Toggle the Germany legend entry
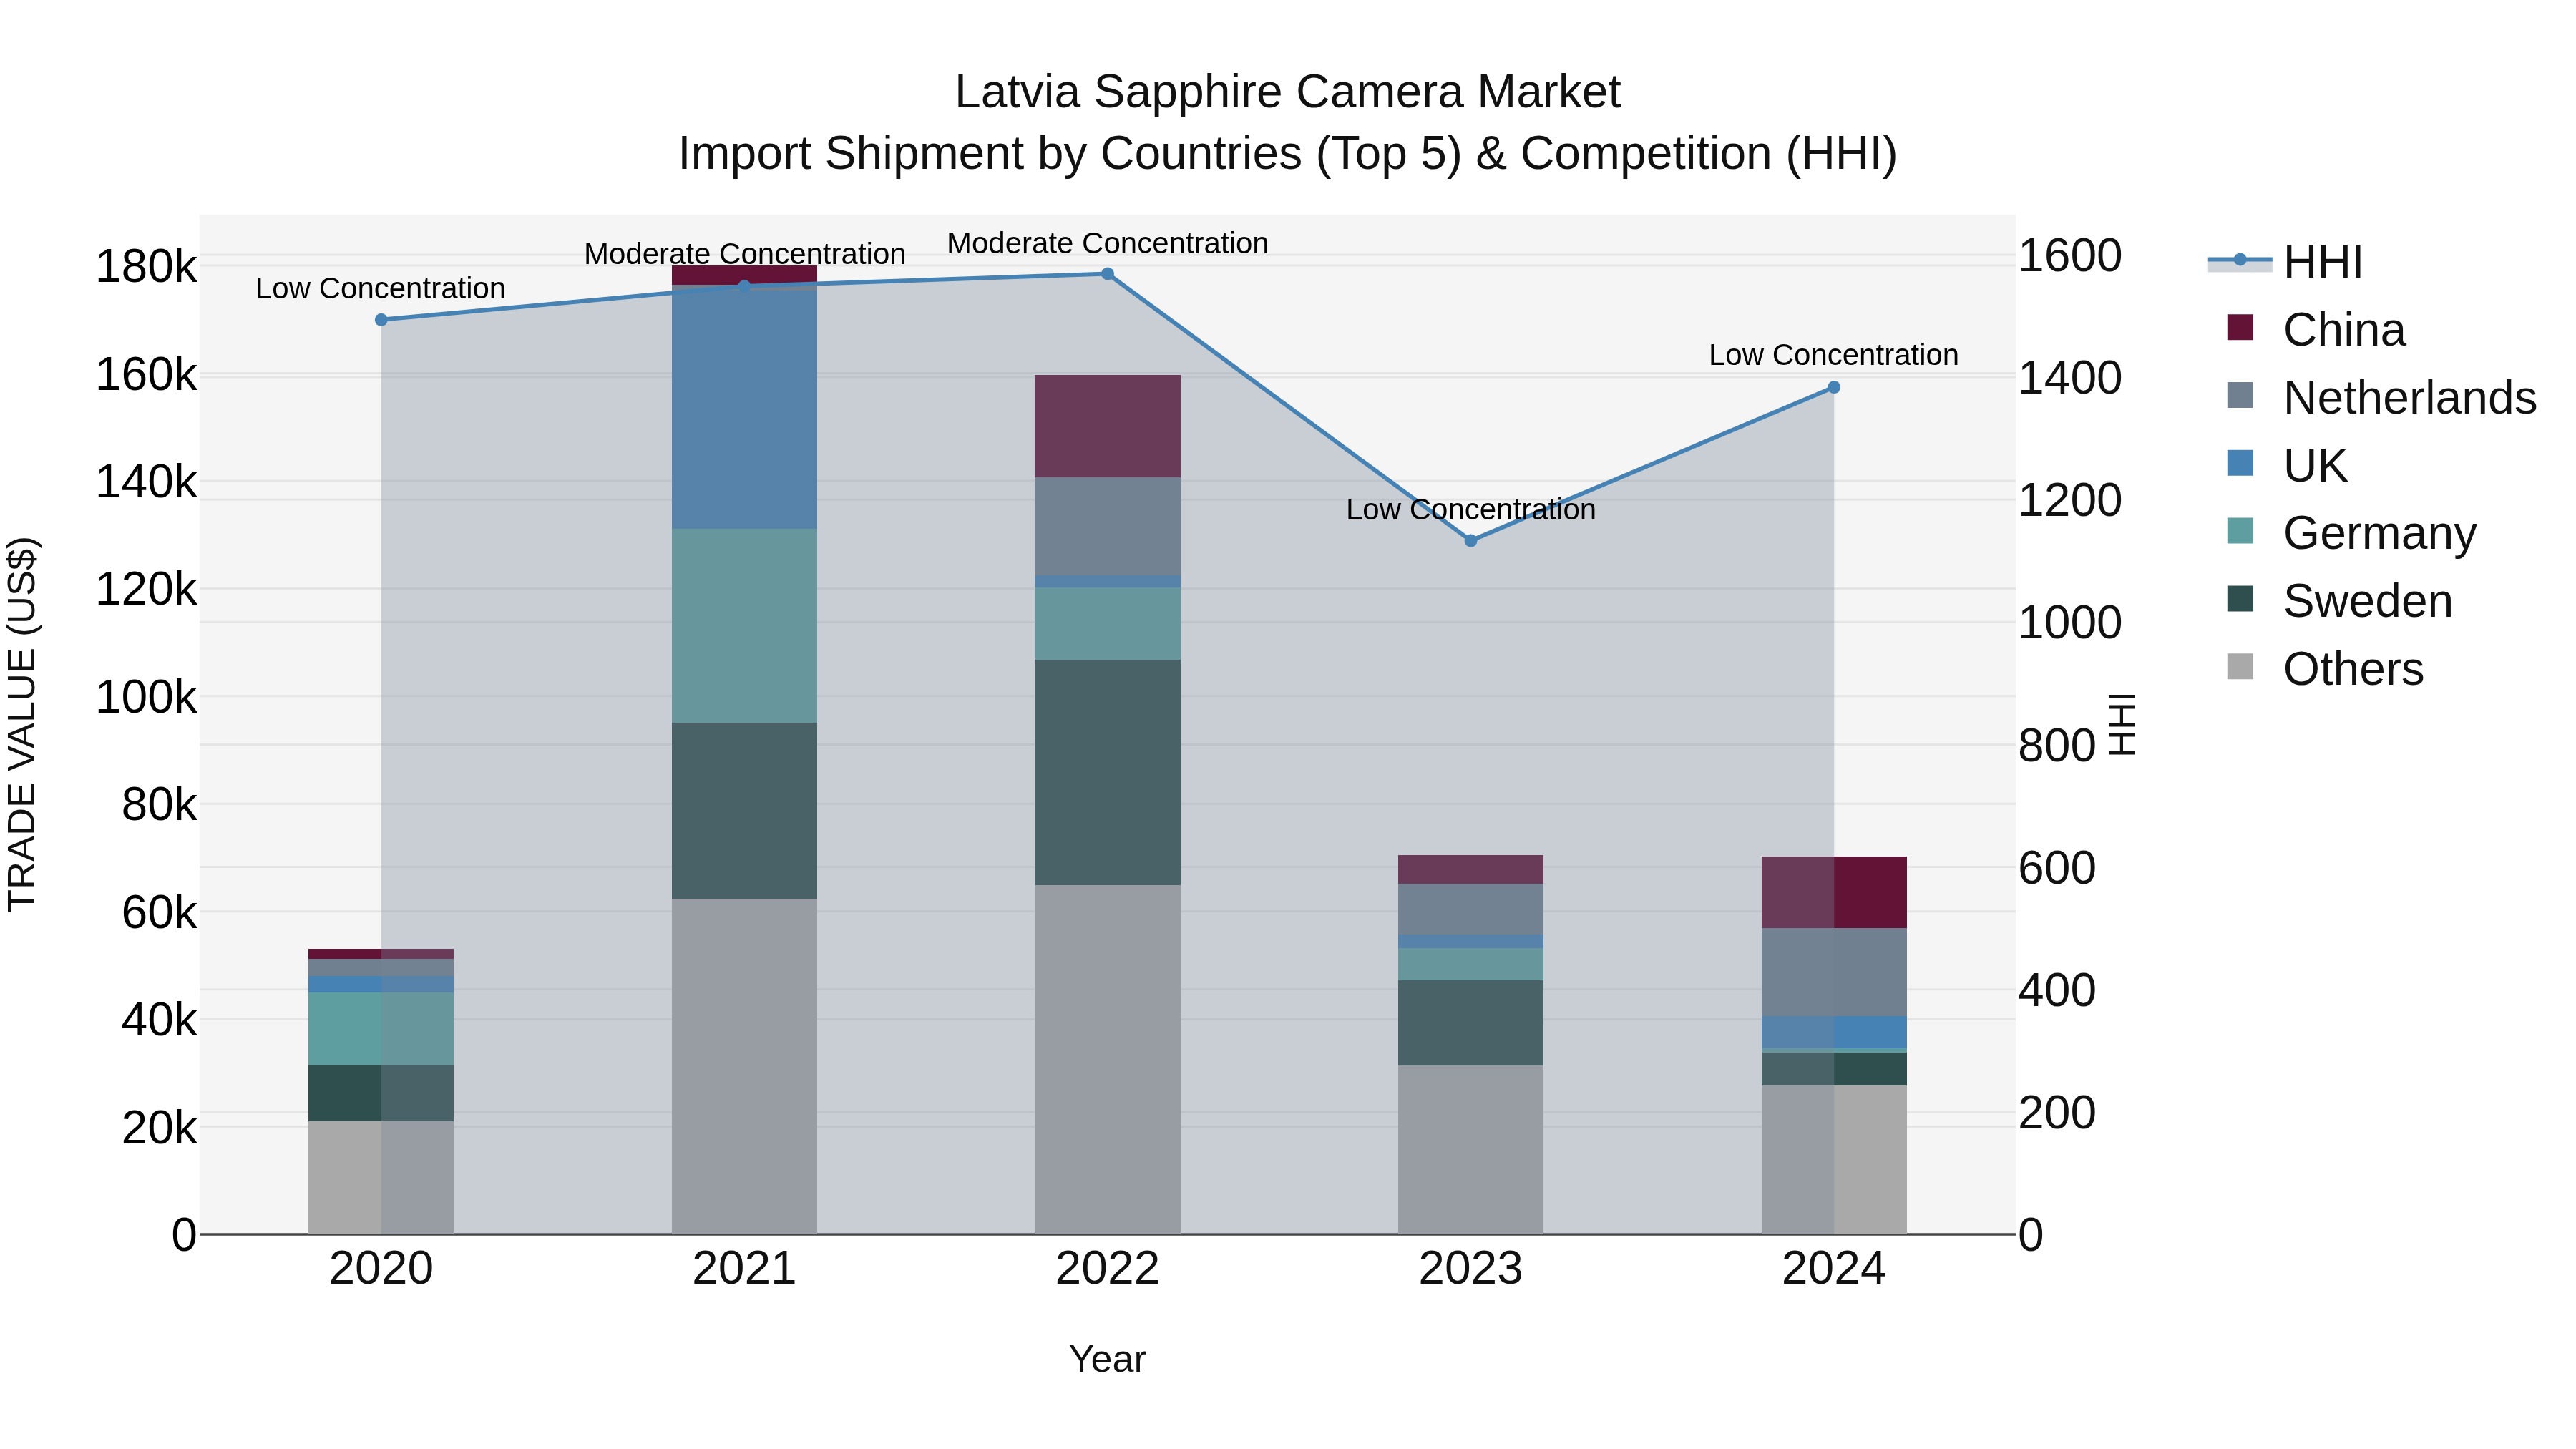The width and height of the screenshot is (2576, 1449). (x=2352, y=533)
